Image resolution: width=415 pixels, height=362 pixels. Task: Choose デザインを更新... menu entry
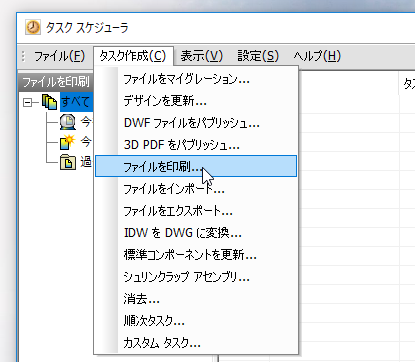tap(196, 101)
